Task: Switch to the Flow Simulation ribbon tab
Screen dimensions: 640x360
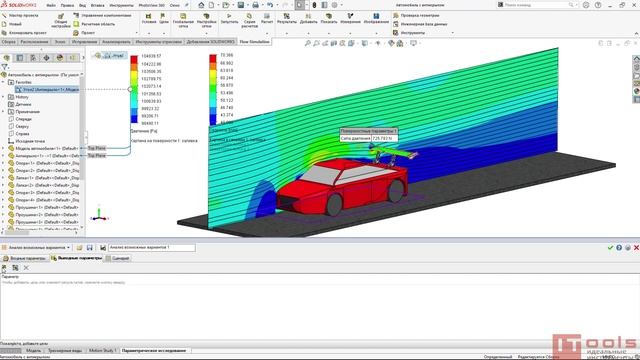Action: [254, 42]
